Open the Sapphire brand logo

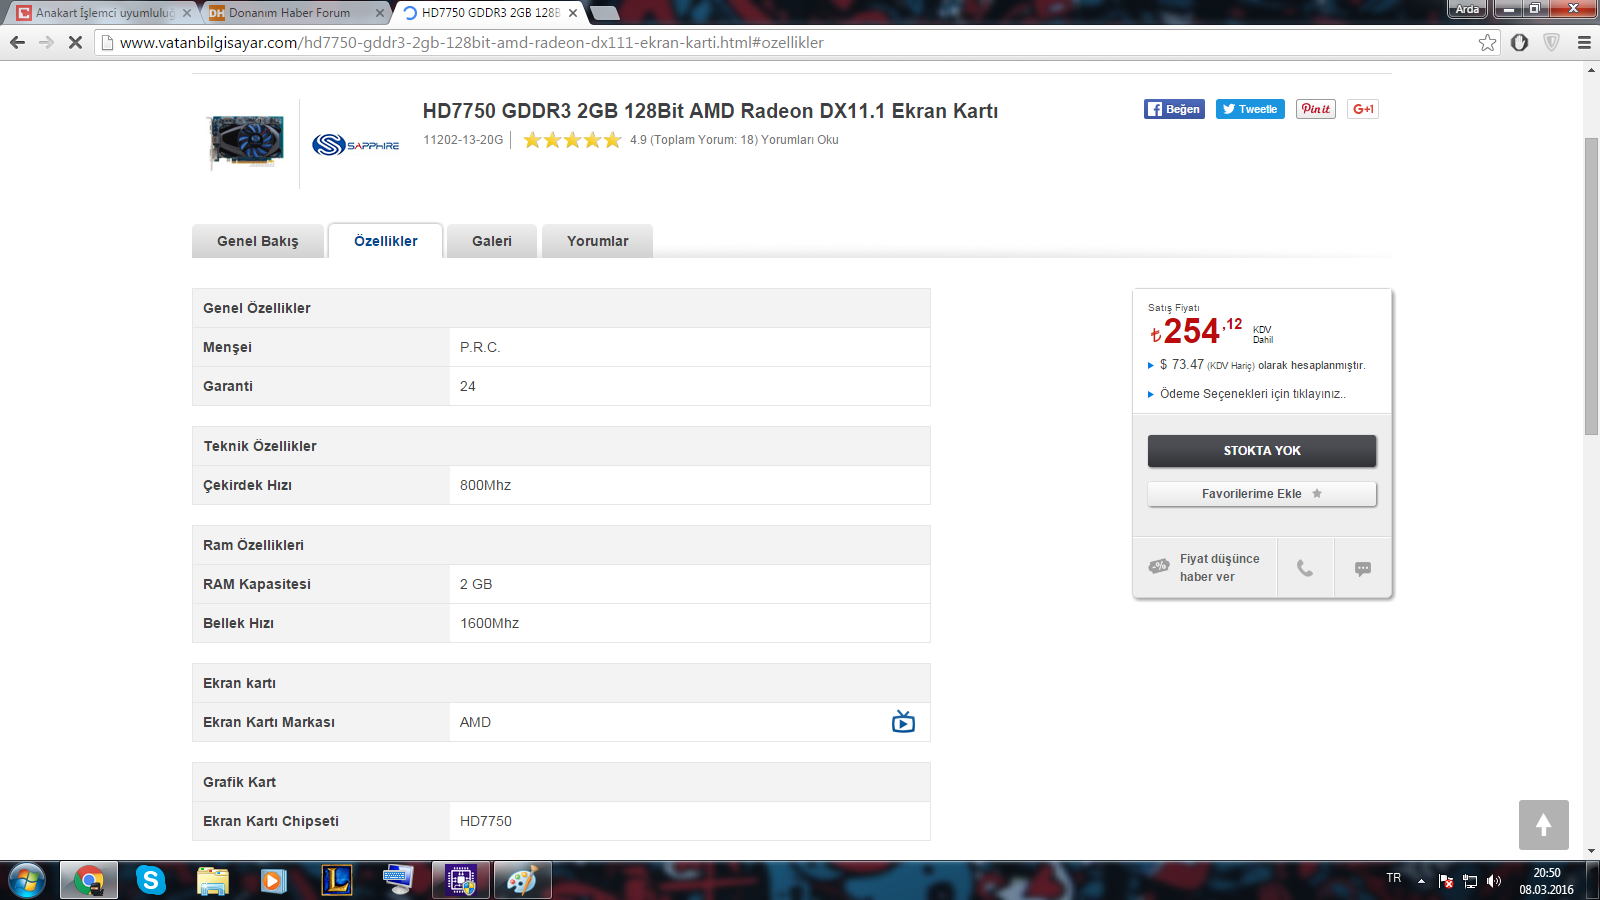click(355, 145)
